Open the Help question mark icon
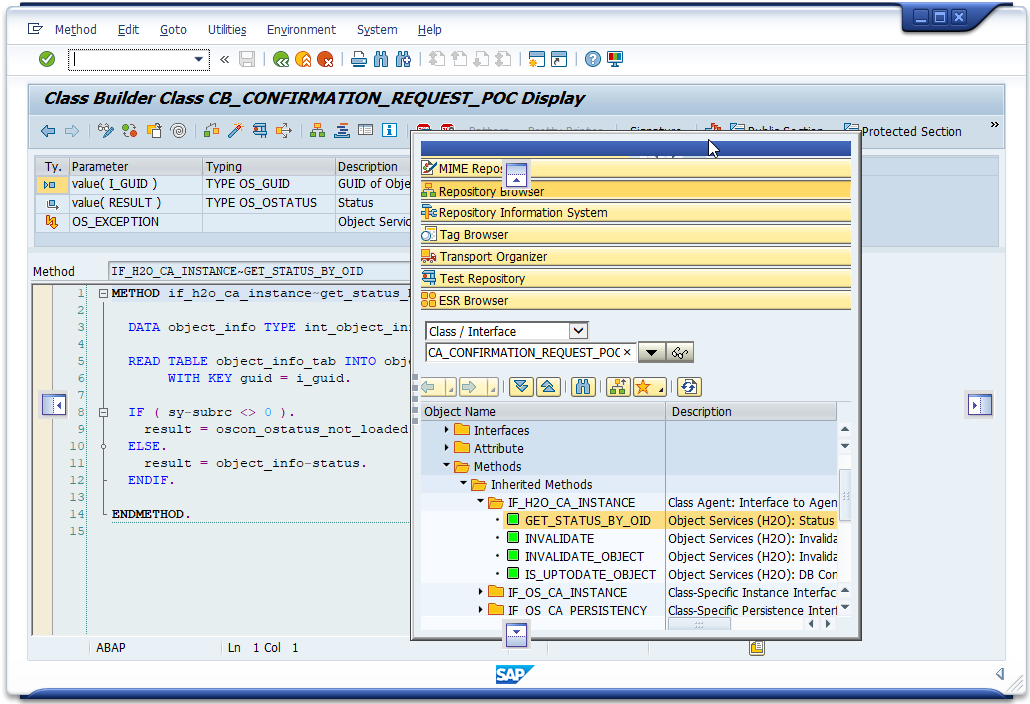This screenshot has width=1030, height=704. point(593,59)
